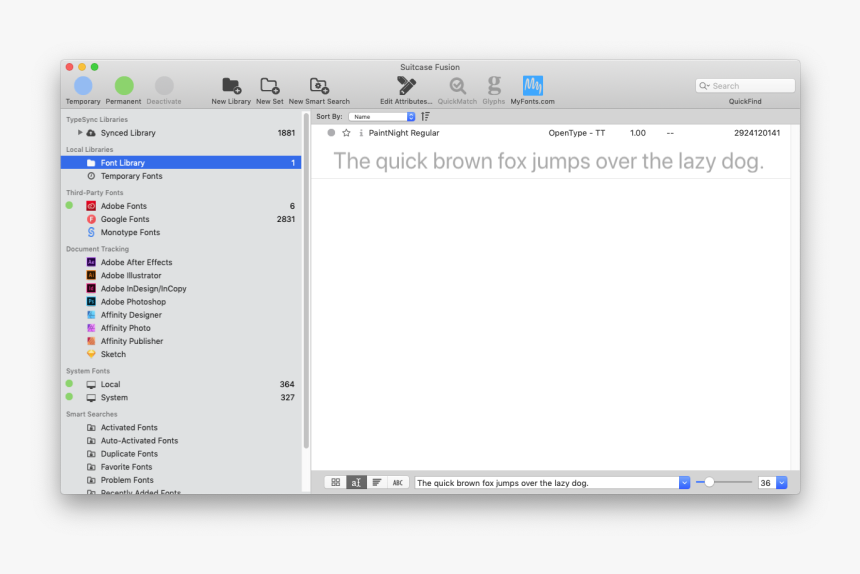Click the Deactivate toolbar button
This screenshot has height=574, width=860.
coord(163,90)
